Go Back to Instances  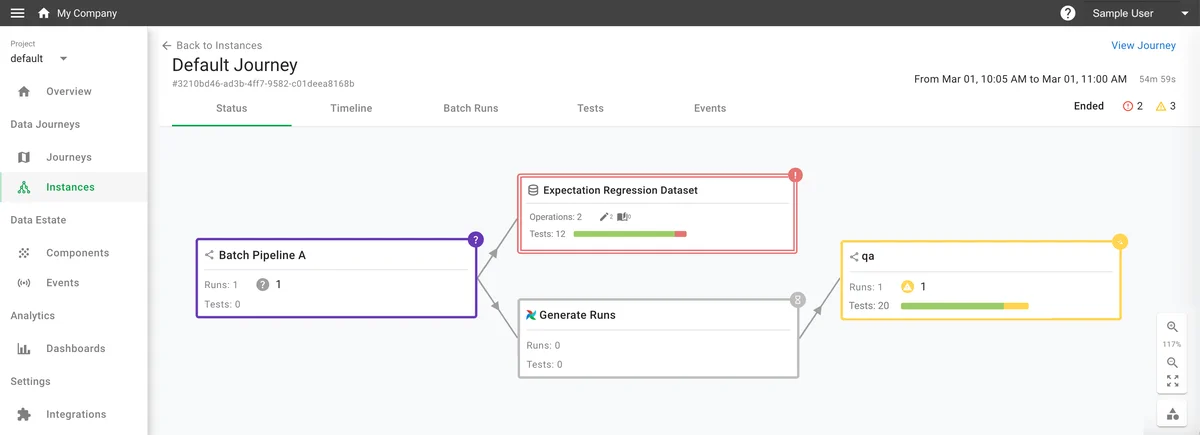[212, 45]
